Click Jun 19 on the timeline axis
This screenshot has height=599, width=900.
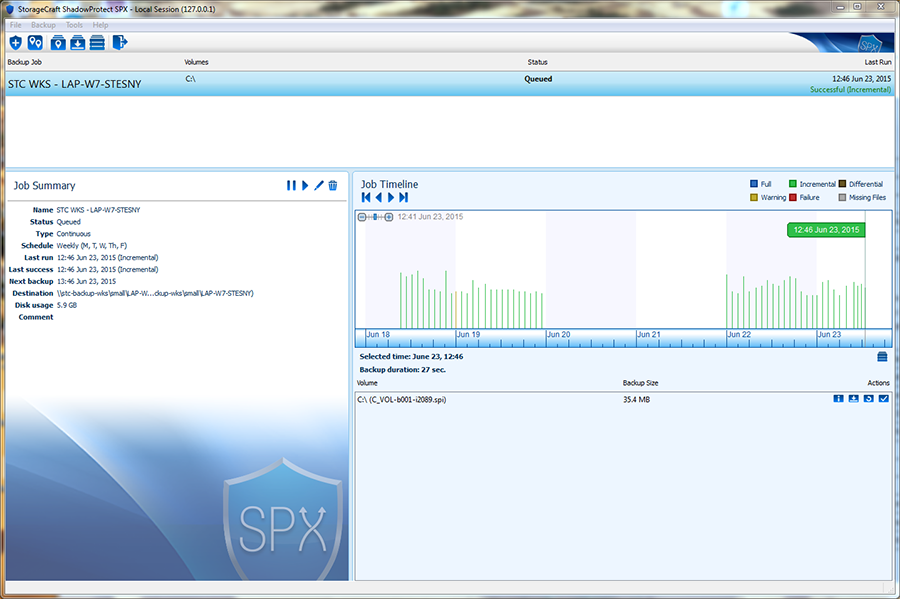[x=468, y=334]
